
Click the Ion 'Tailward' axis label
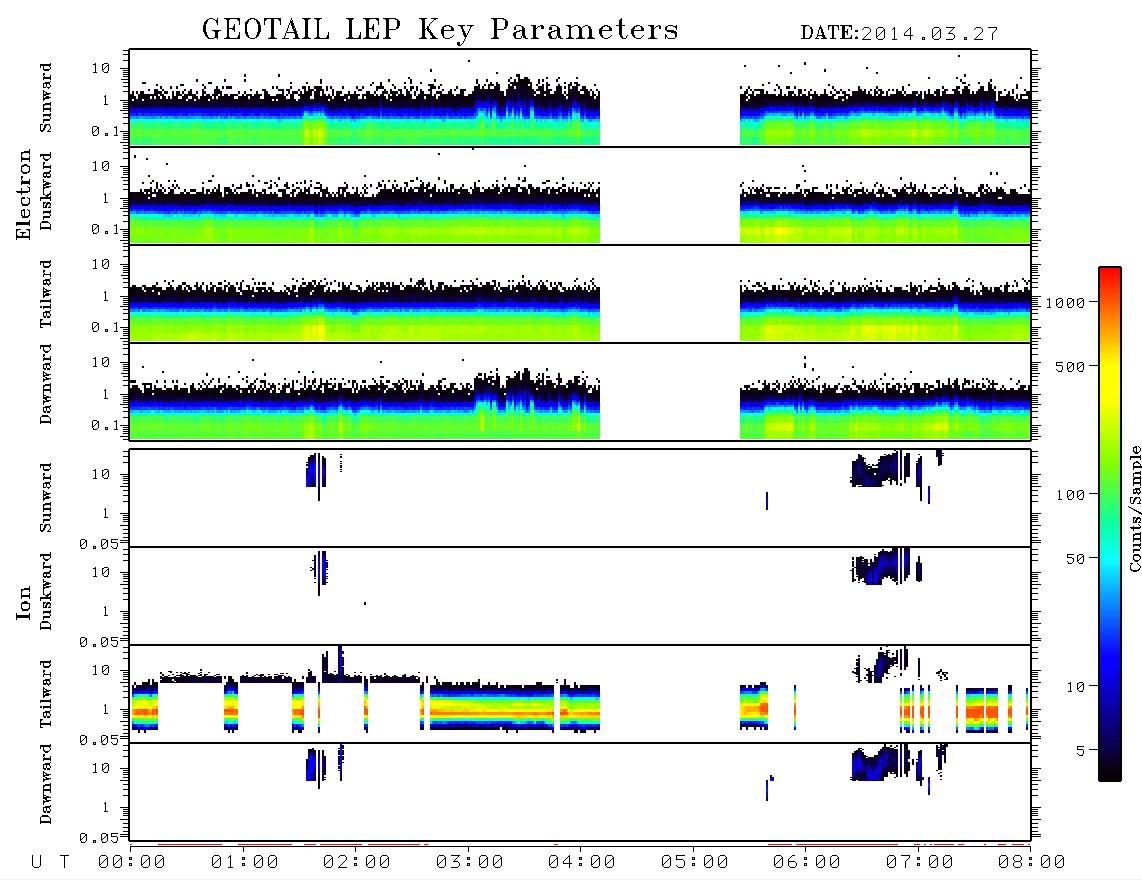tap(45, 694)
